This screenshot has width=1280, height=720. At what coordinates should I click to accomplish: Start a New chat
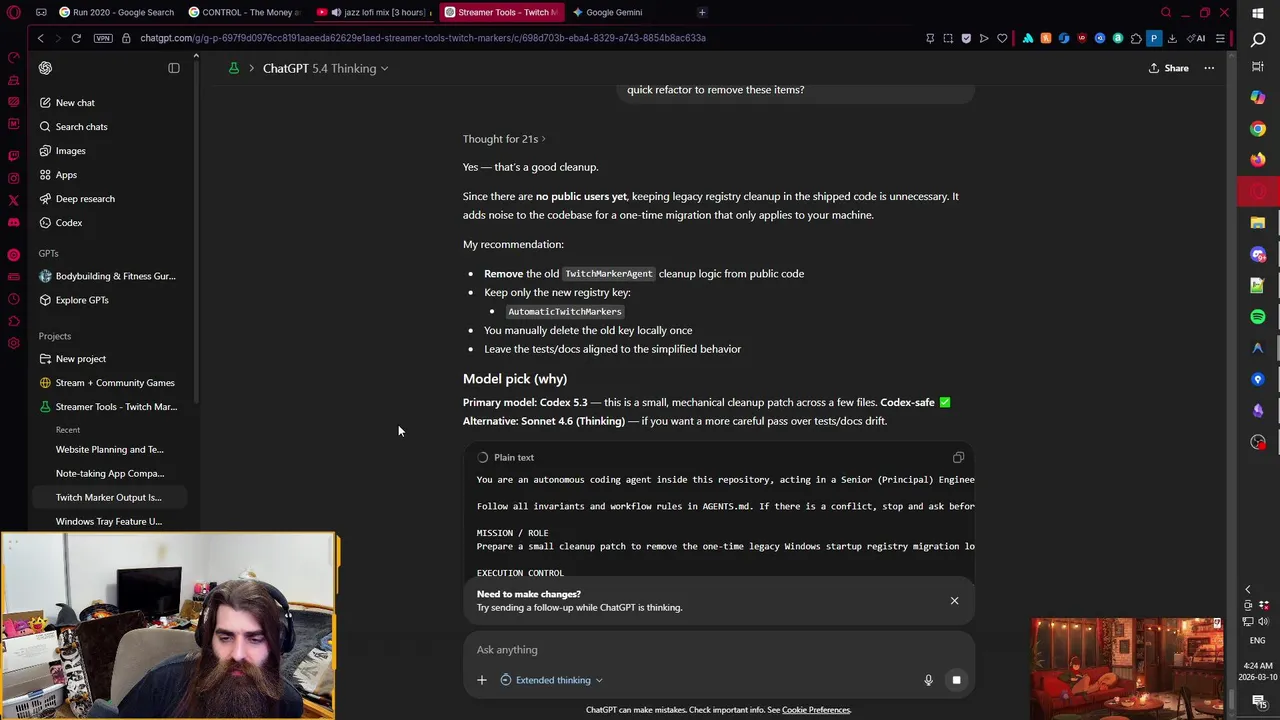click(110, 102)
